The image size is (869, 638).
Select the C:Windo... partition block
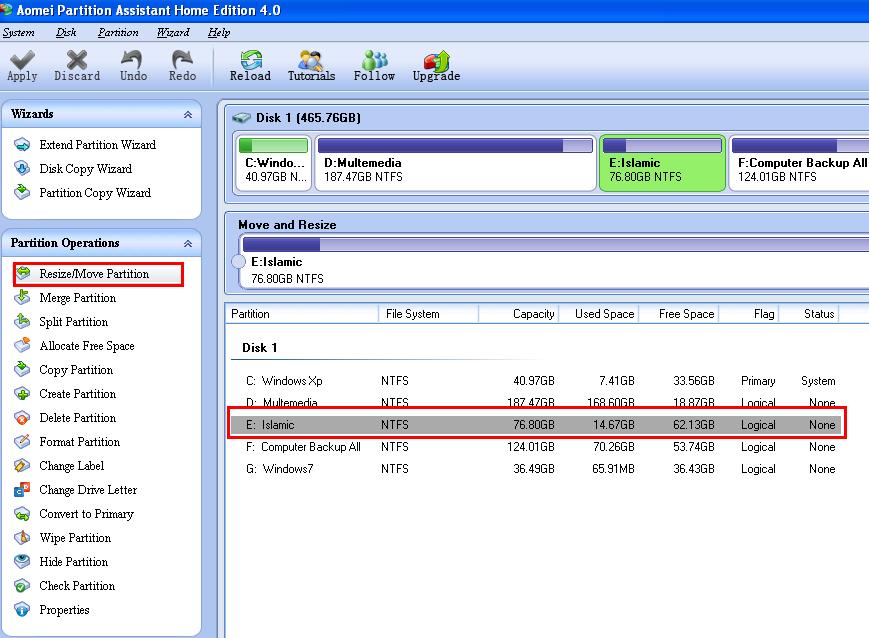coord(273,163)
